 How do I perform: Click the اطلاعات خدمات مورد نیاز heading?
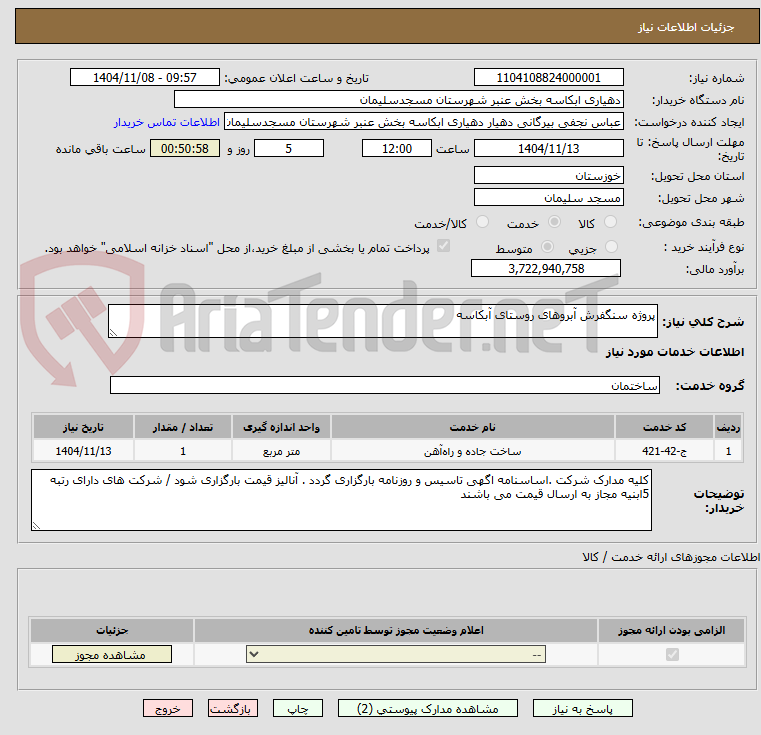tap(675, 351)
